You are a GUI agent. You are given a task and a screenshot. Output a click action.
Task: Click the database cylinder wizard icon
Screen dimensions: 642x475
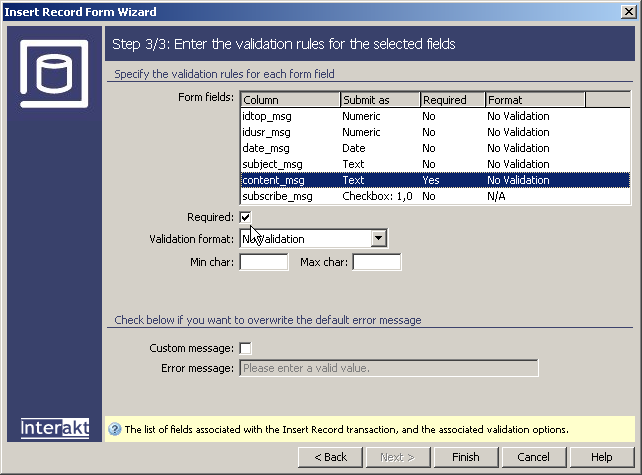tap(55, 73)
